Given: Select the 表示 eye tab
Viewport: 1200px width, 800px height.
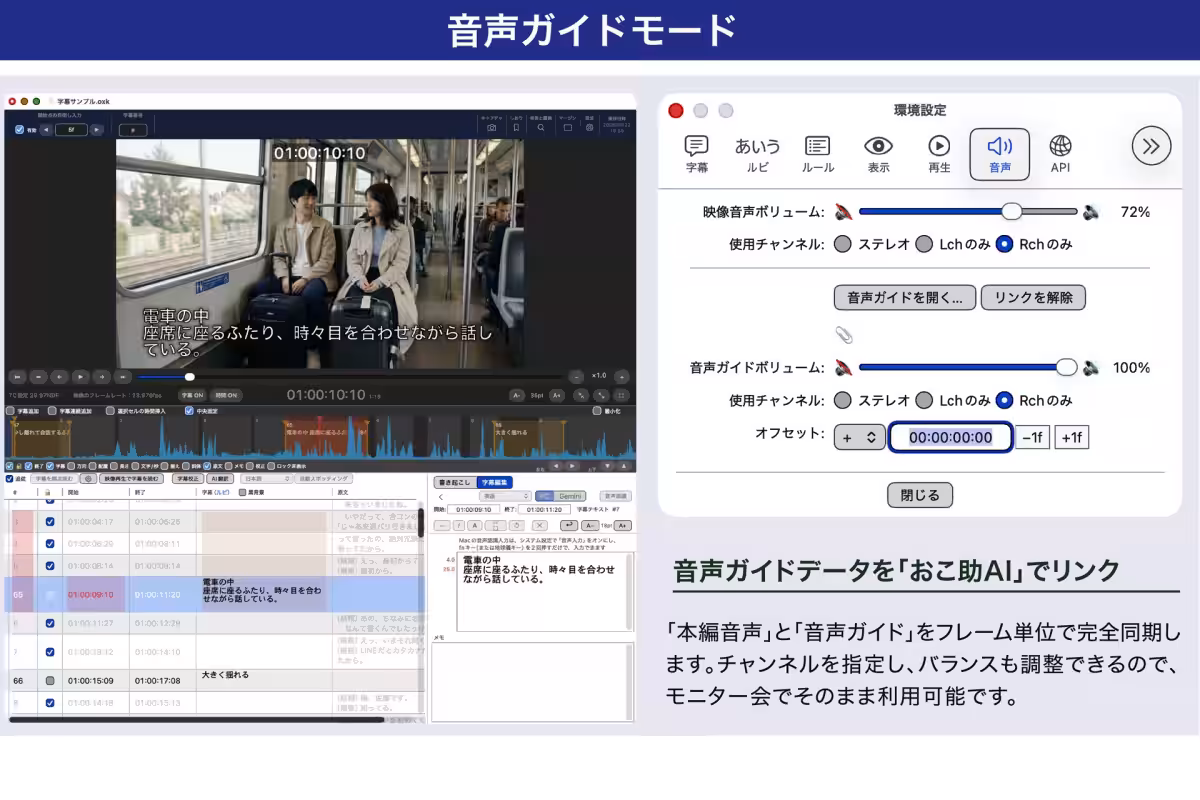Looking at the screenshot, I should coord(878,154).
